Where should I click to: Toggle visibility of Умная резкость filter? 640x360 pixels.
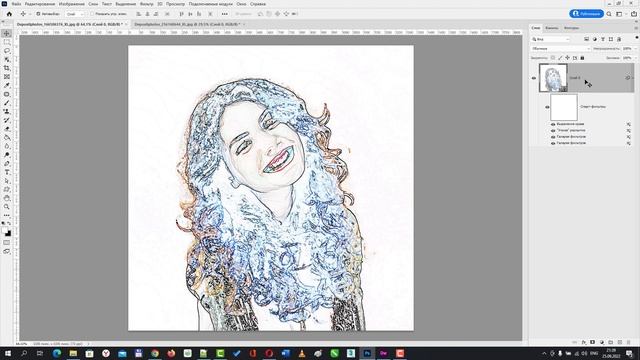(x=553, y=131)
